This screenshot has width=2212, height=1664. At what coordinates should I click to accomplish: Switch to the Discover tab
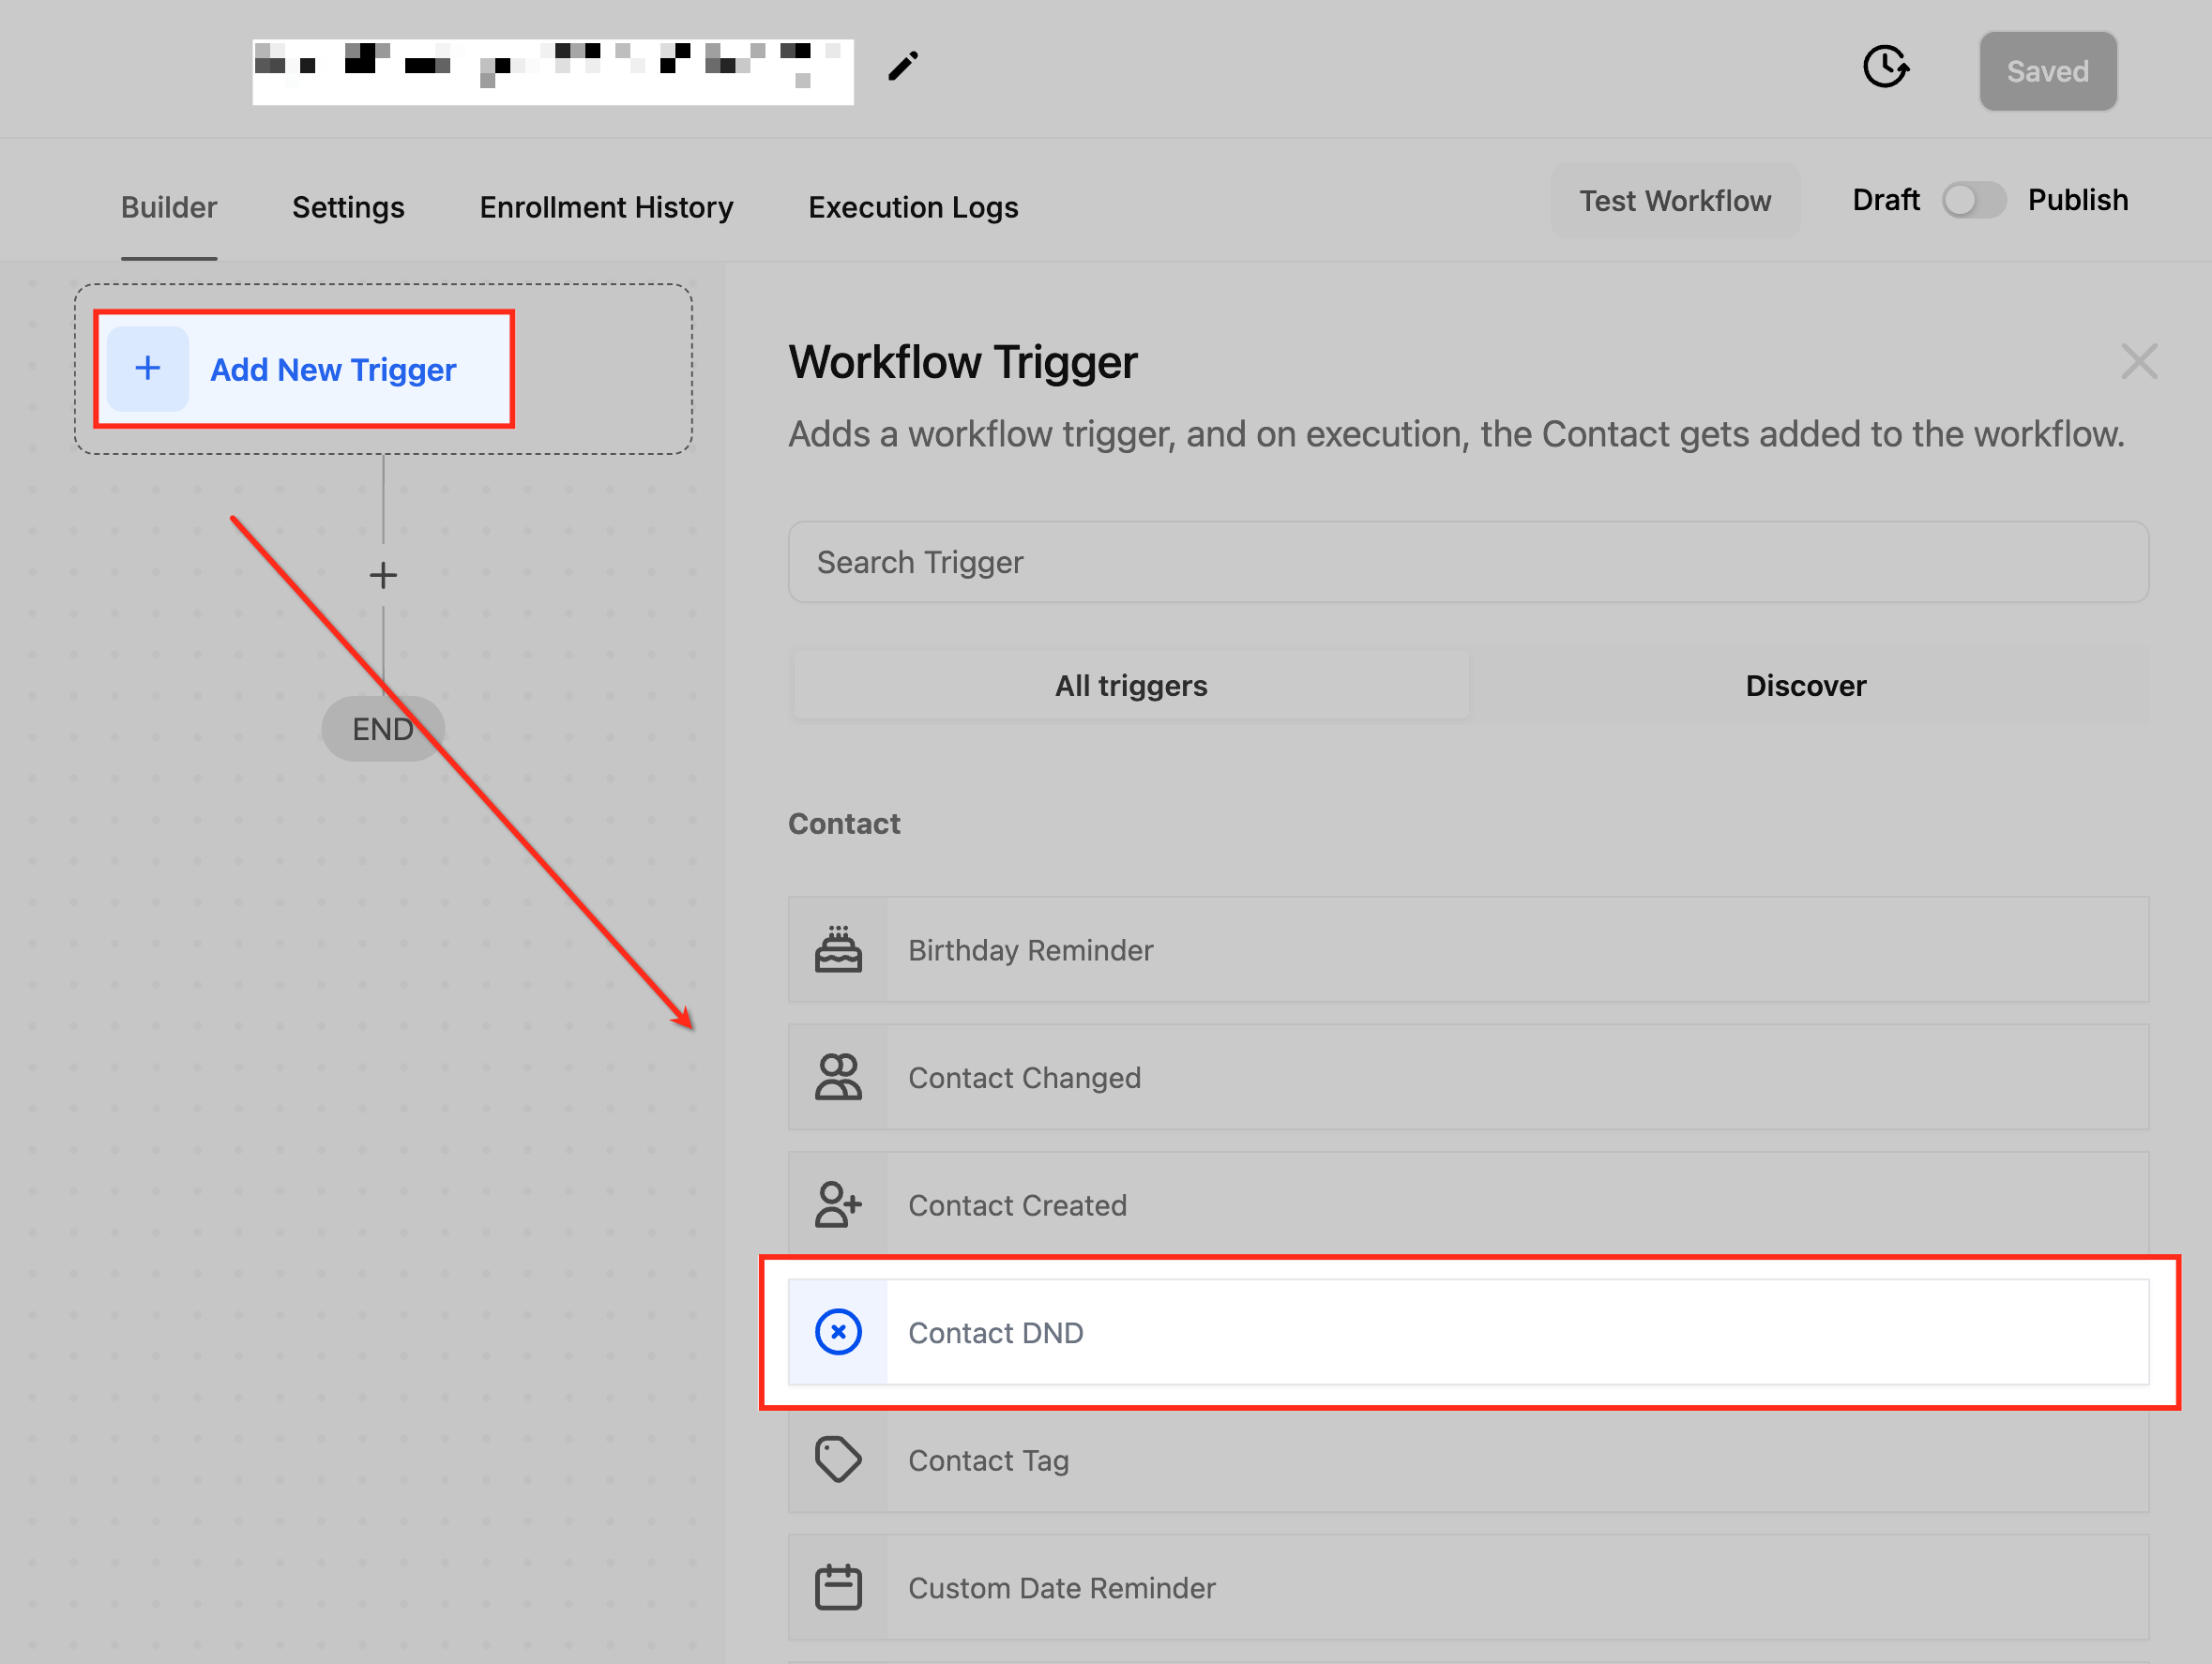click(1805, 686)
